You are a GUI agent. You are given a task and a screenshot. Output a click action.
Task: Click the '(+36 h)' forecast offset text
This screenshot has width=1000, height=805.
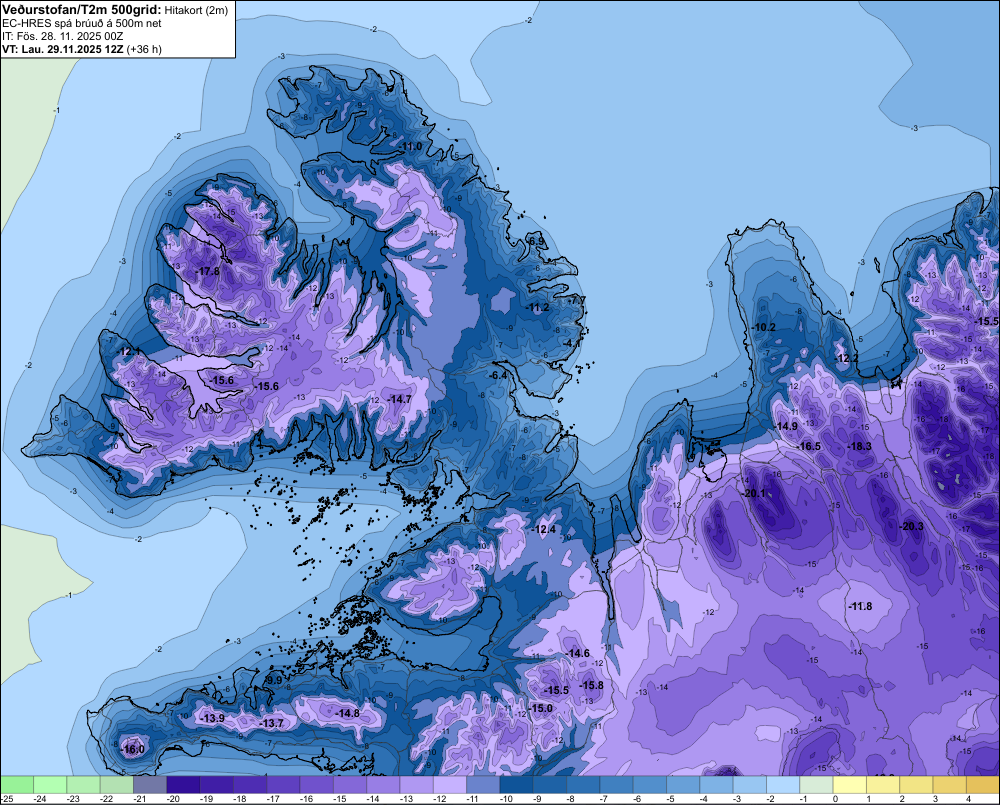coord(144,48)
